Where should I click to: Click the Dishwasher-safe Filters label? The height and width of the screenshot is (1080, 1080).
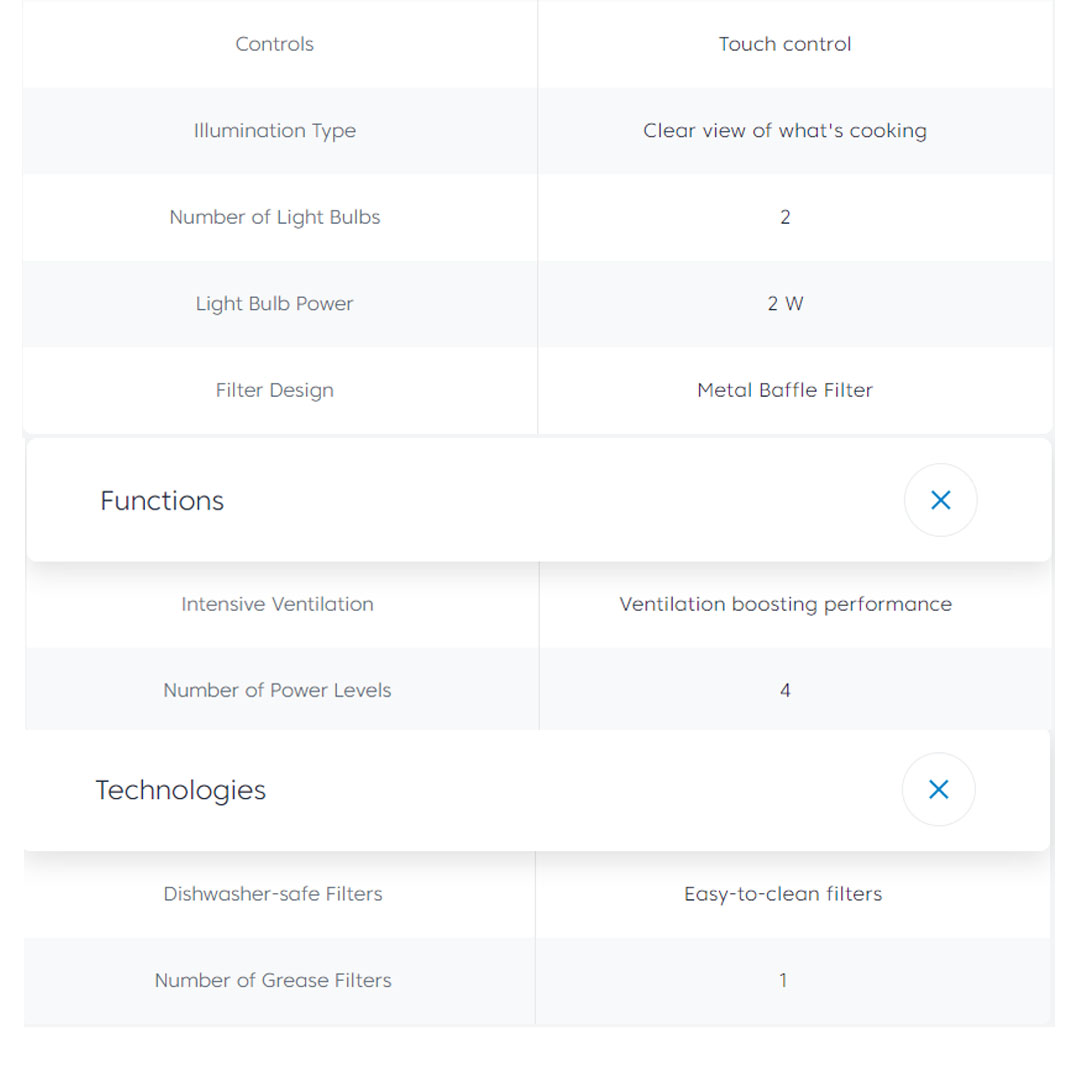(x=273, y=894)
